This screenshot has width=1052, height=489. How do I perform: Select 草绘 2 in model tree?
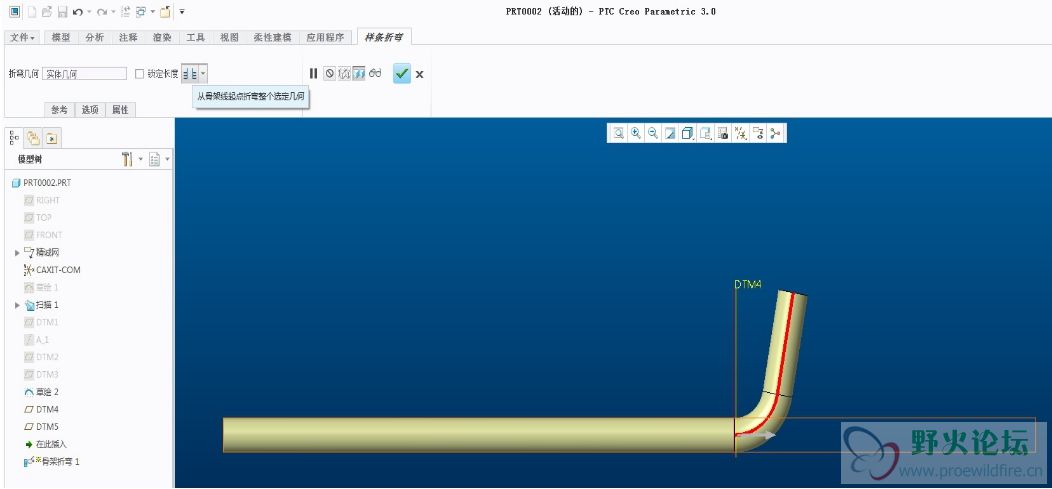tap(42, 392)
